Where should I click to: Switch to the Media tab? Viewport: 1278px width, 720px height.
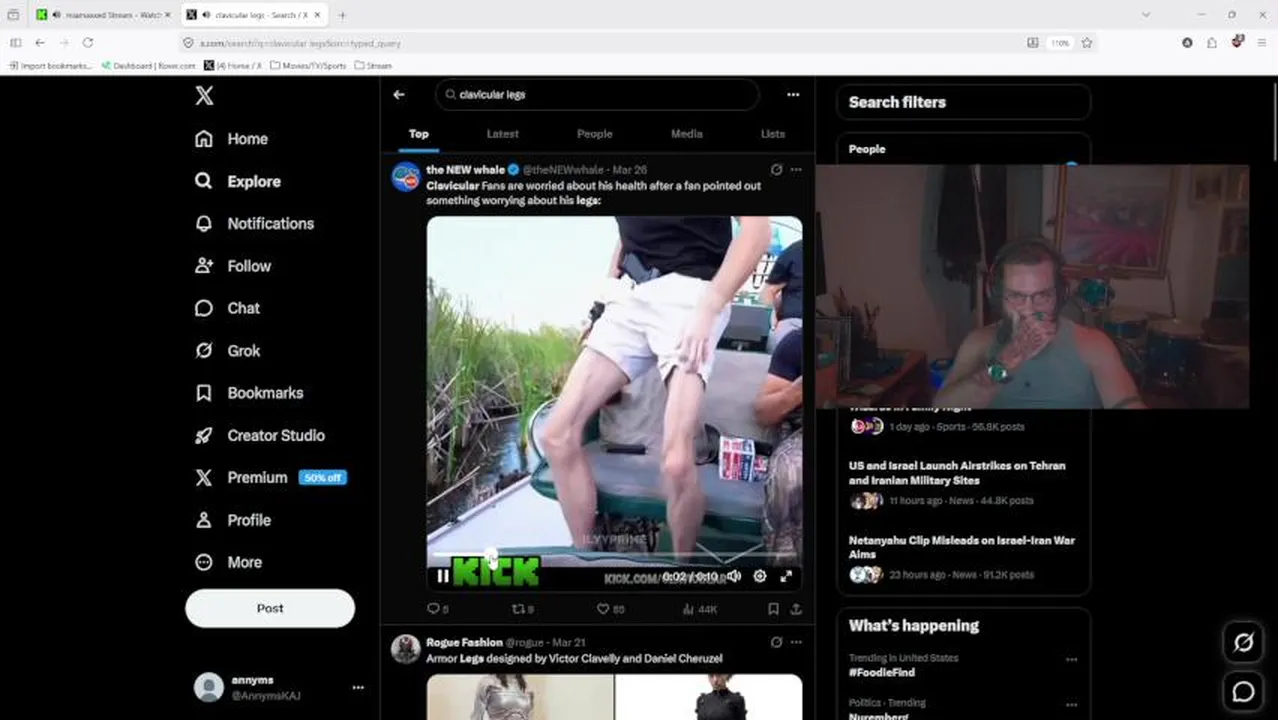click(x=686, y=134)
